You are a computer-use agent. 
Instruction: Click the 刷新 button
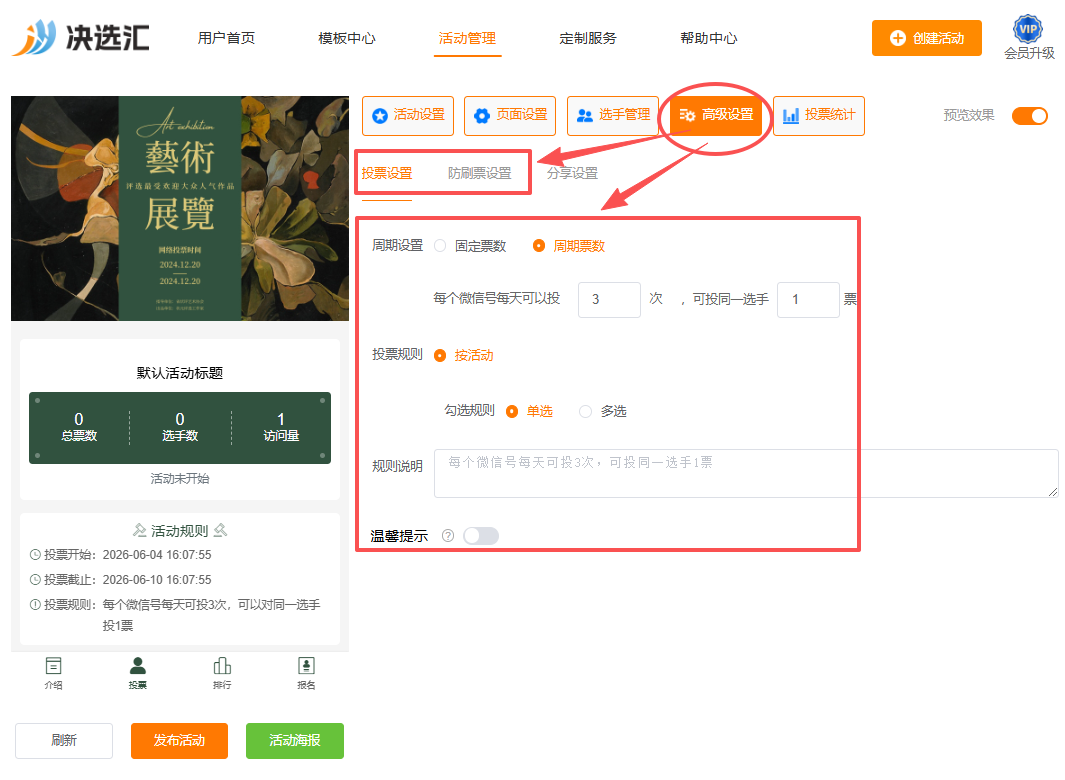(x=64, y=740)
